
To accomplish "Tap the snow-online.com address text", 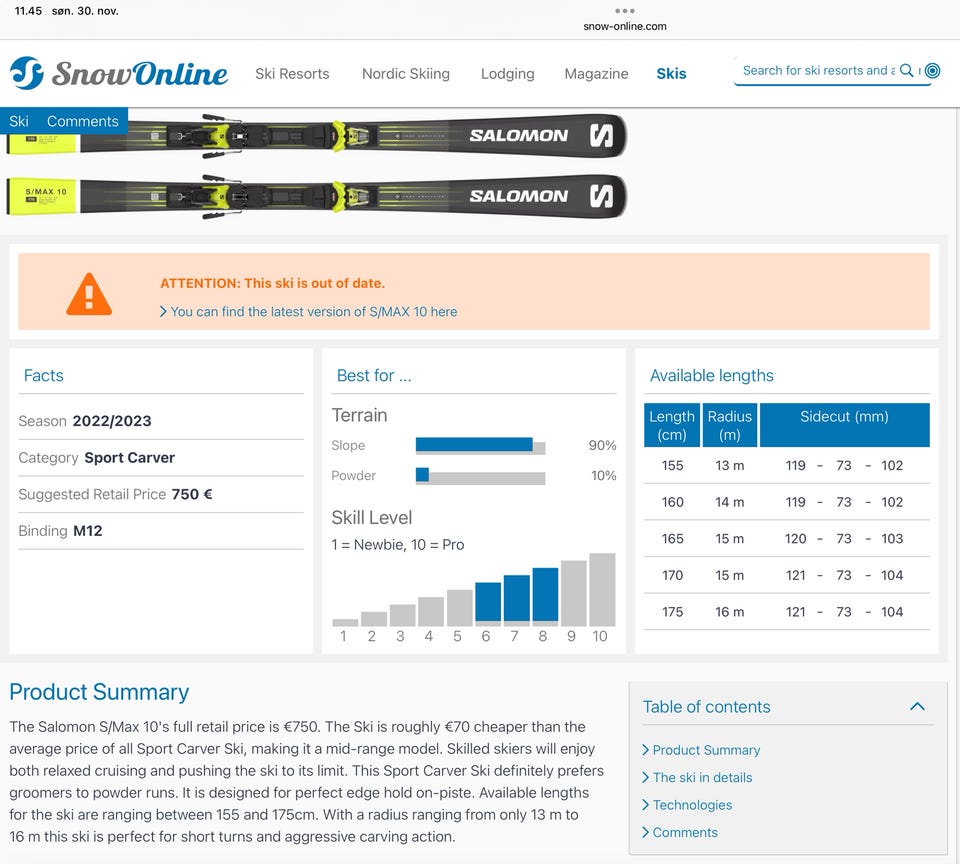I will (x=624, y=26).
